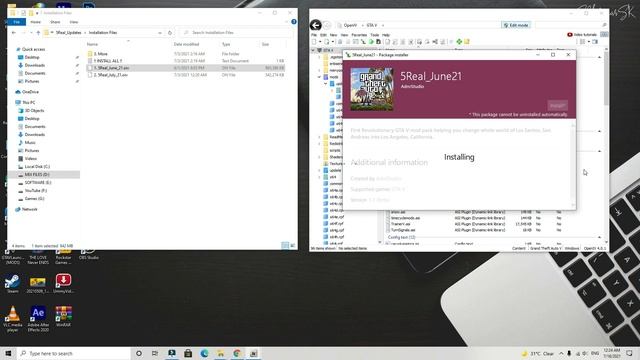640x360 pixels.
Task: Click OpenIV breadcrumb segment 'OpenIV'
Action: (x=350, y=25)
